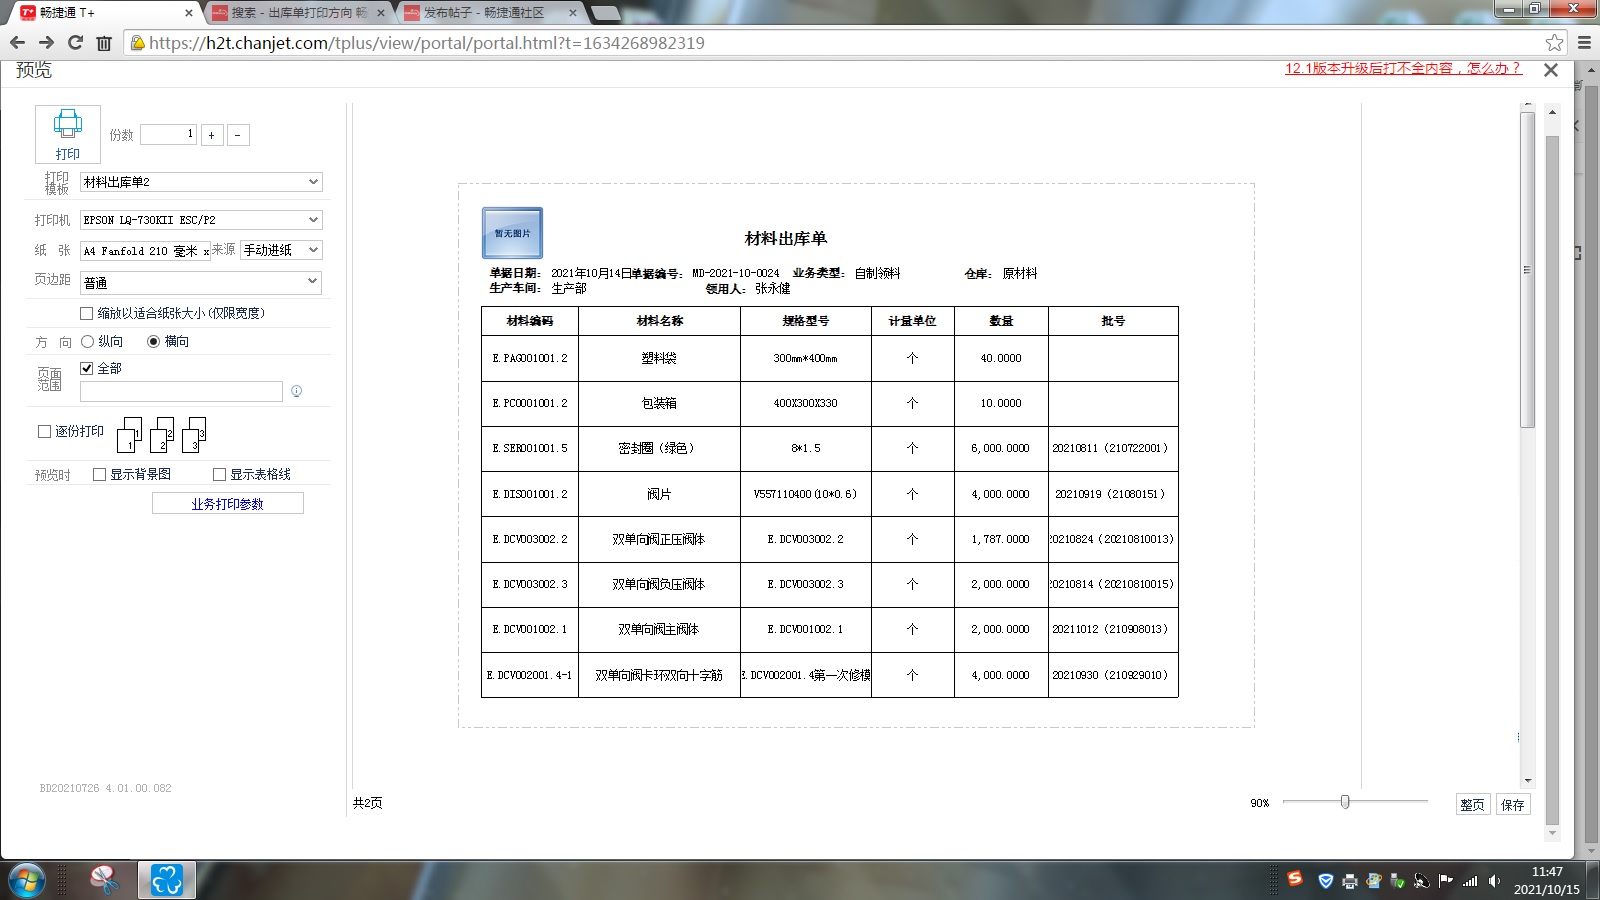
Task: Click the blue shield security tray icon
Action: [1326, 881]
